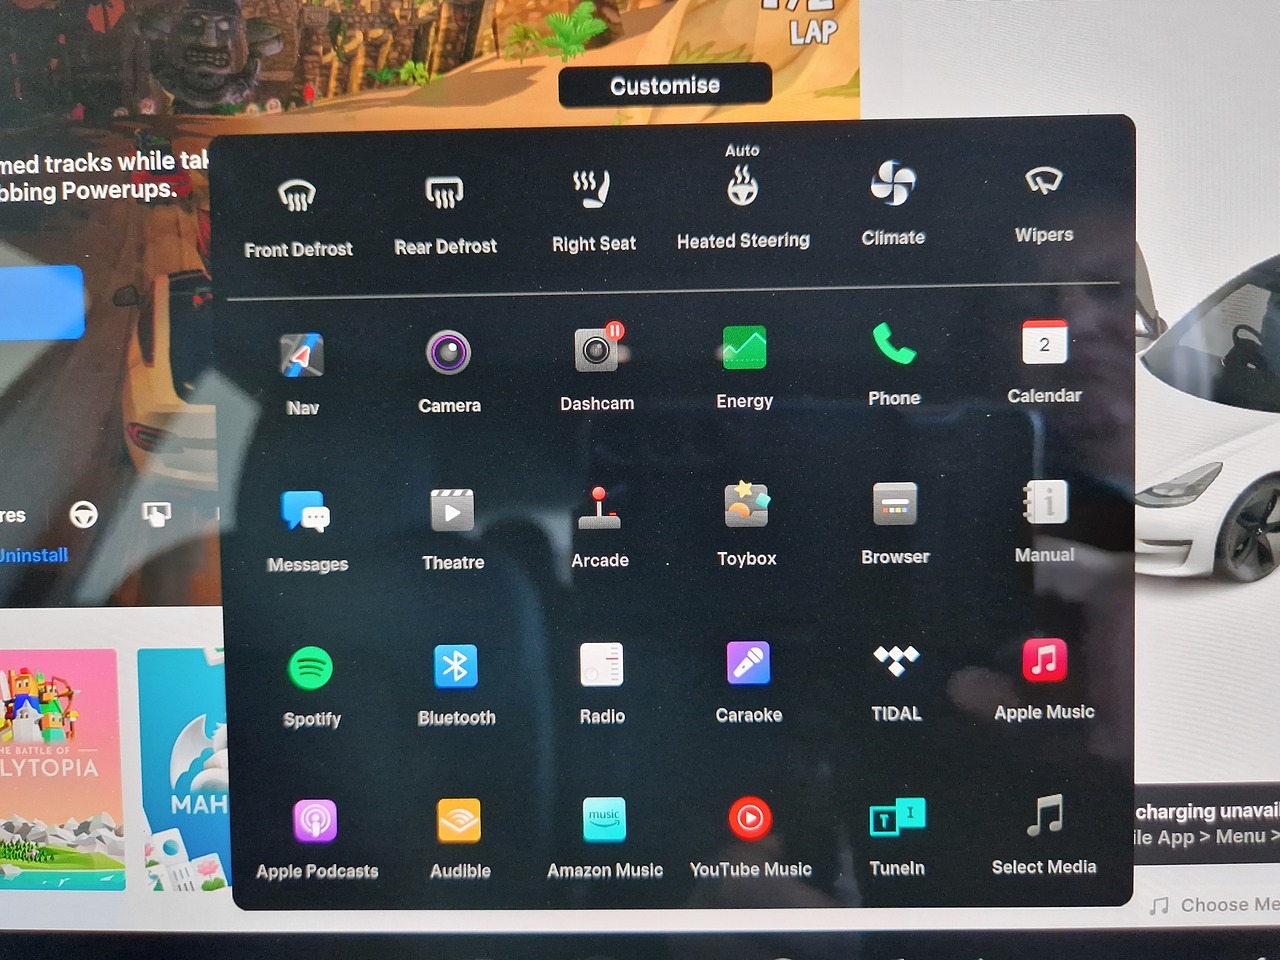Open Climate controls

tap(892, 184)
